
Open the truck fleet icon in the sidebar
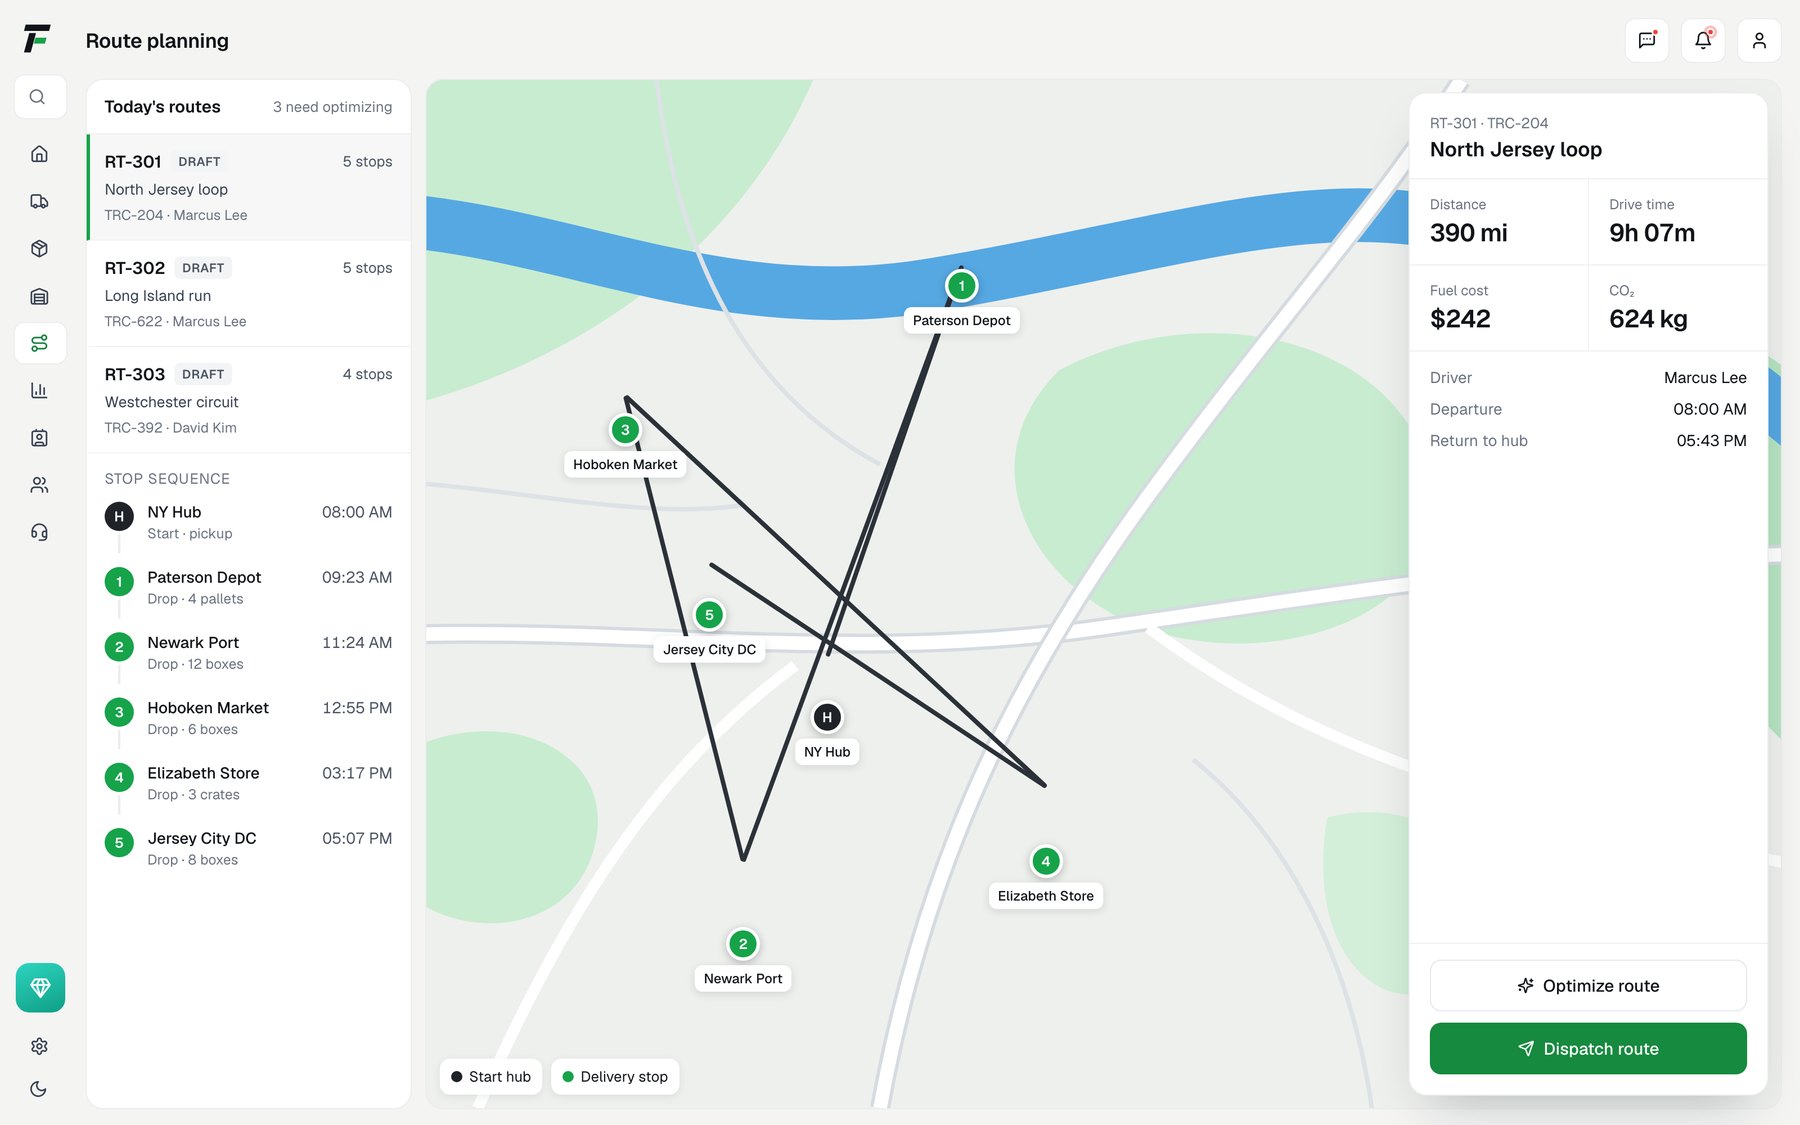click(x=40, y=201)
